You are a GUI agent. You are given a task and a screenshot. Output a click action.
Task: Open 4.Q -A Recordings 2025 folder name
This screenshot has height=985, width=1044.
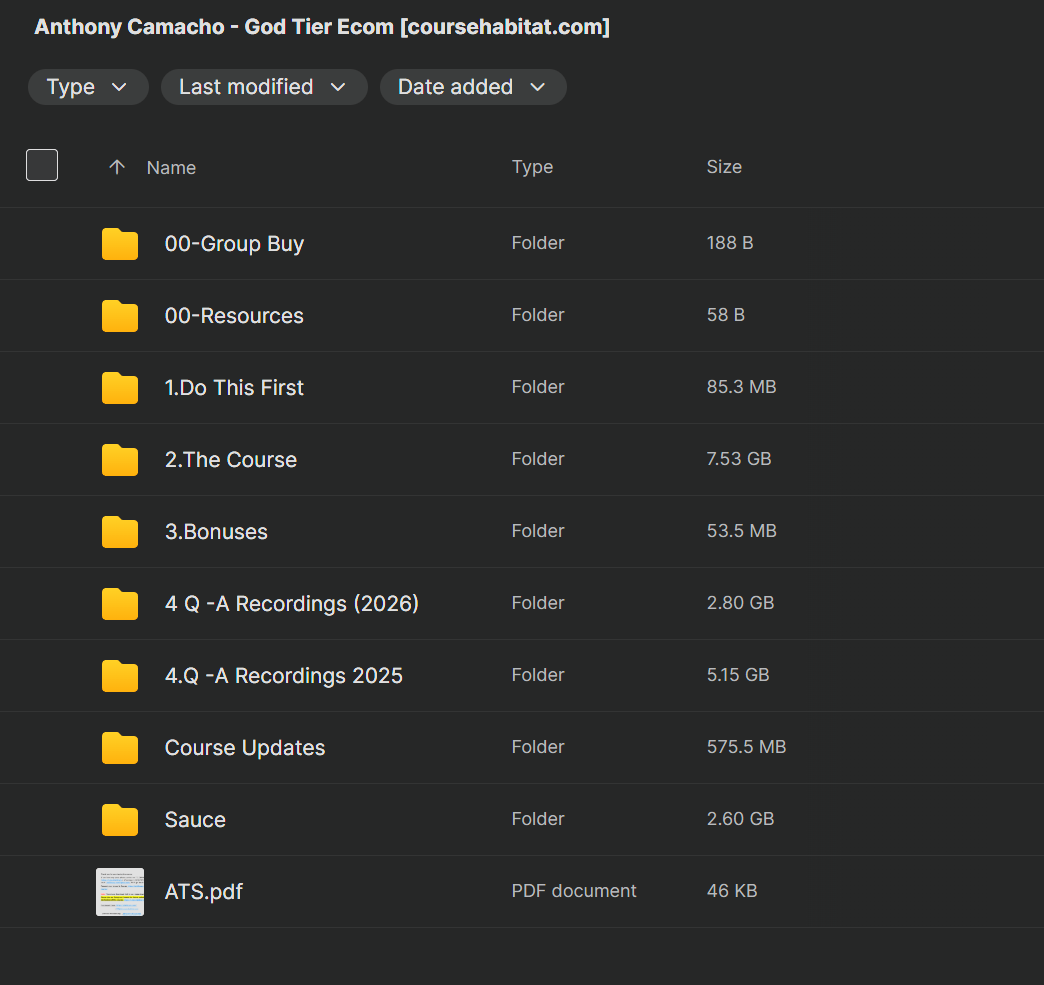pyautogui.click(x=283, y=676)
